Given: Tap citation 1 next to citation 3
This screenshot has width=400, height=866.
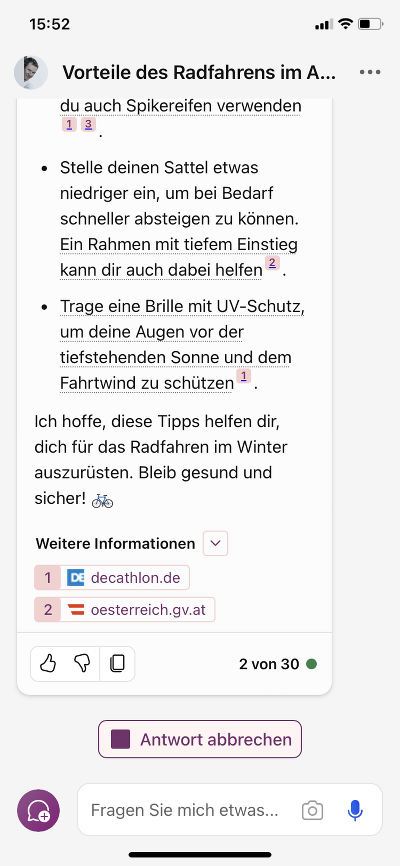Looking at the screenshot, I should [69, 124].
